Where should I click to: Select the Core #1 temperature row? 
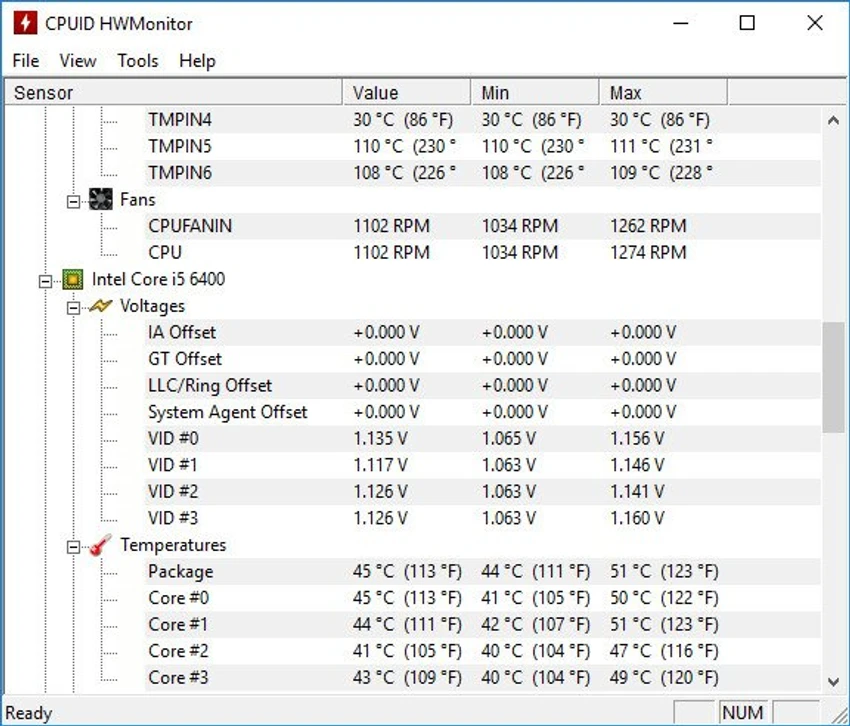(482, 625)
